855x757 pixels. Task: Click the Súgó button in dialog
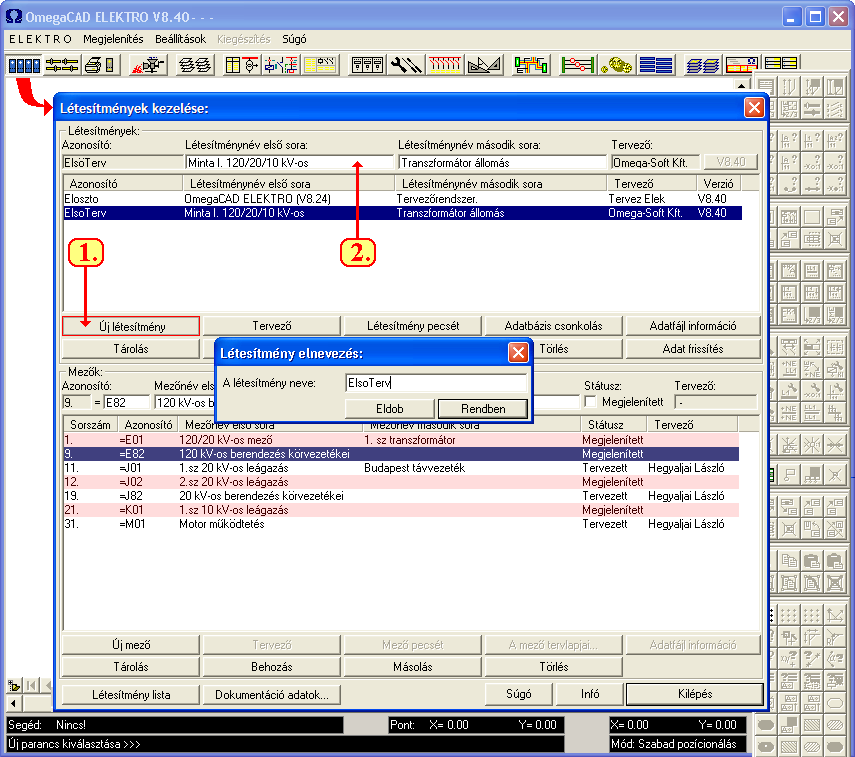click(519, 694)
